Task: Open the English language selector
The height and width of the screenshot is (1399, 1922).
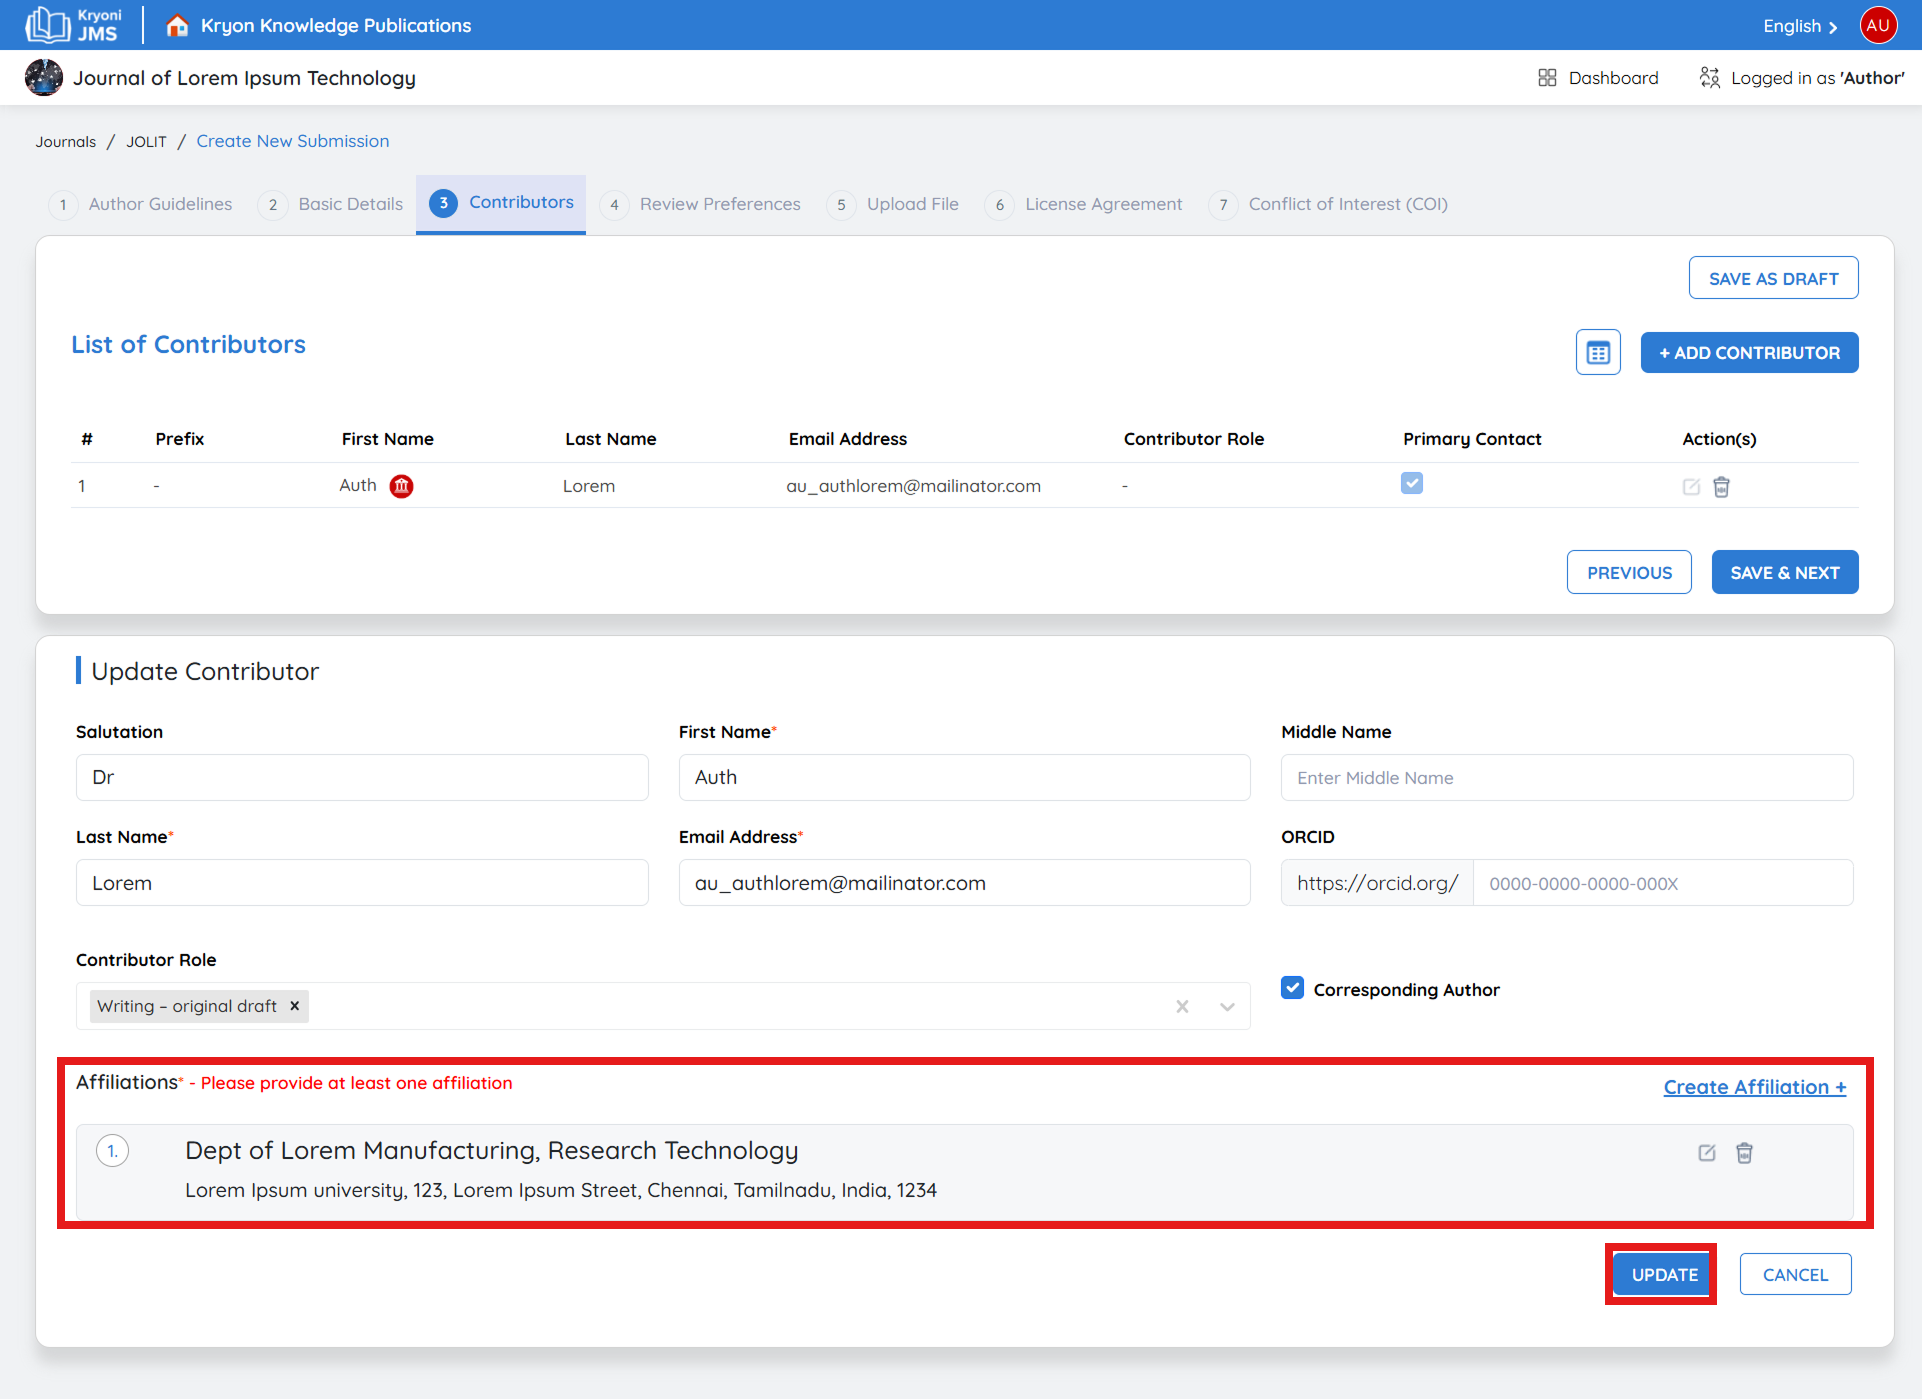Action: coord(1799,26)
